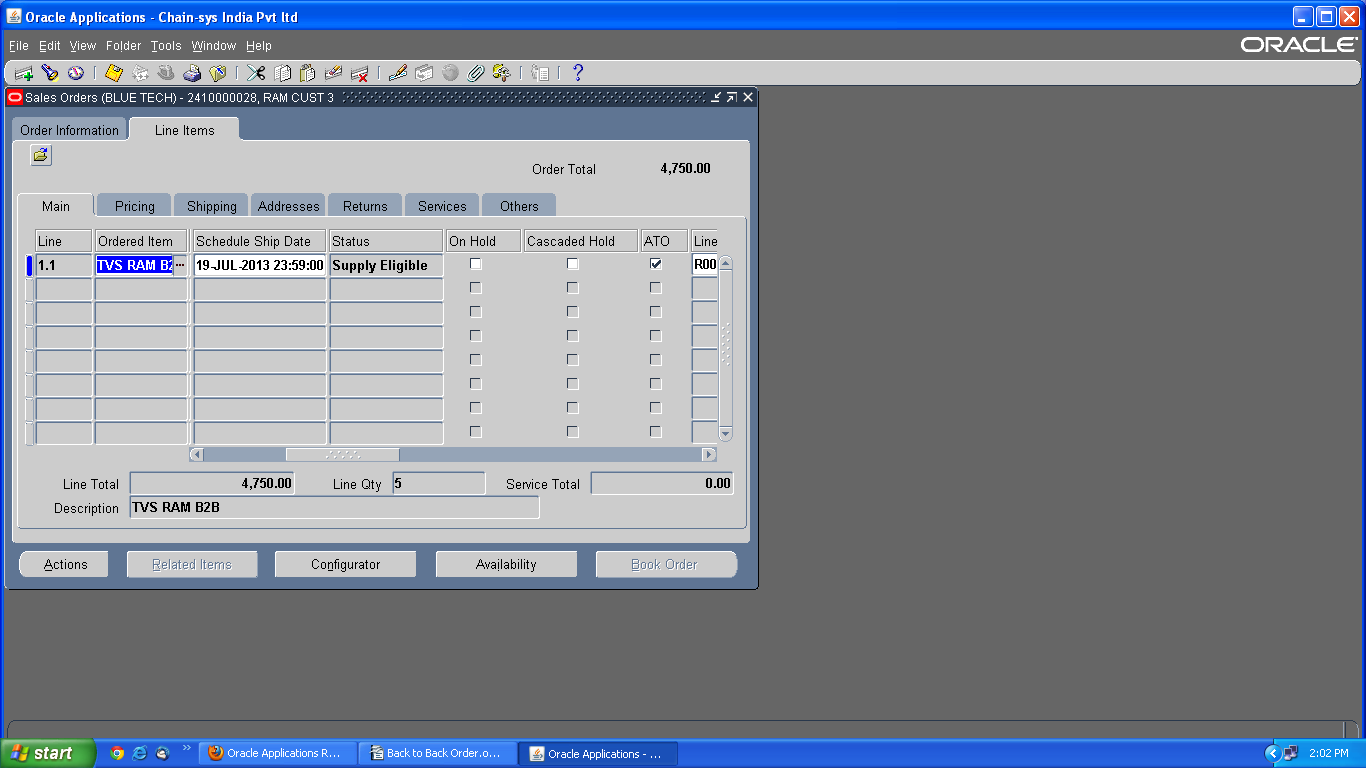Screen dimensions: 1366x768
Task: Click the Attachments paperclip icon
Action: pos(476,73)
